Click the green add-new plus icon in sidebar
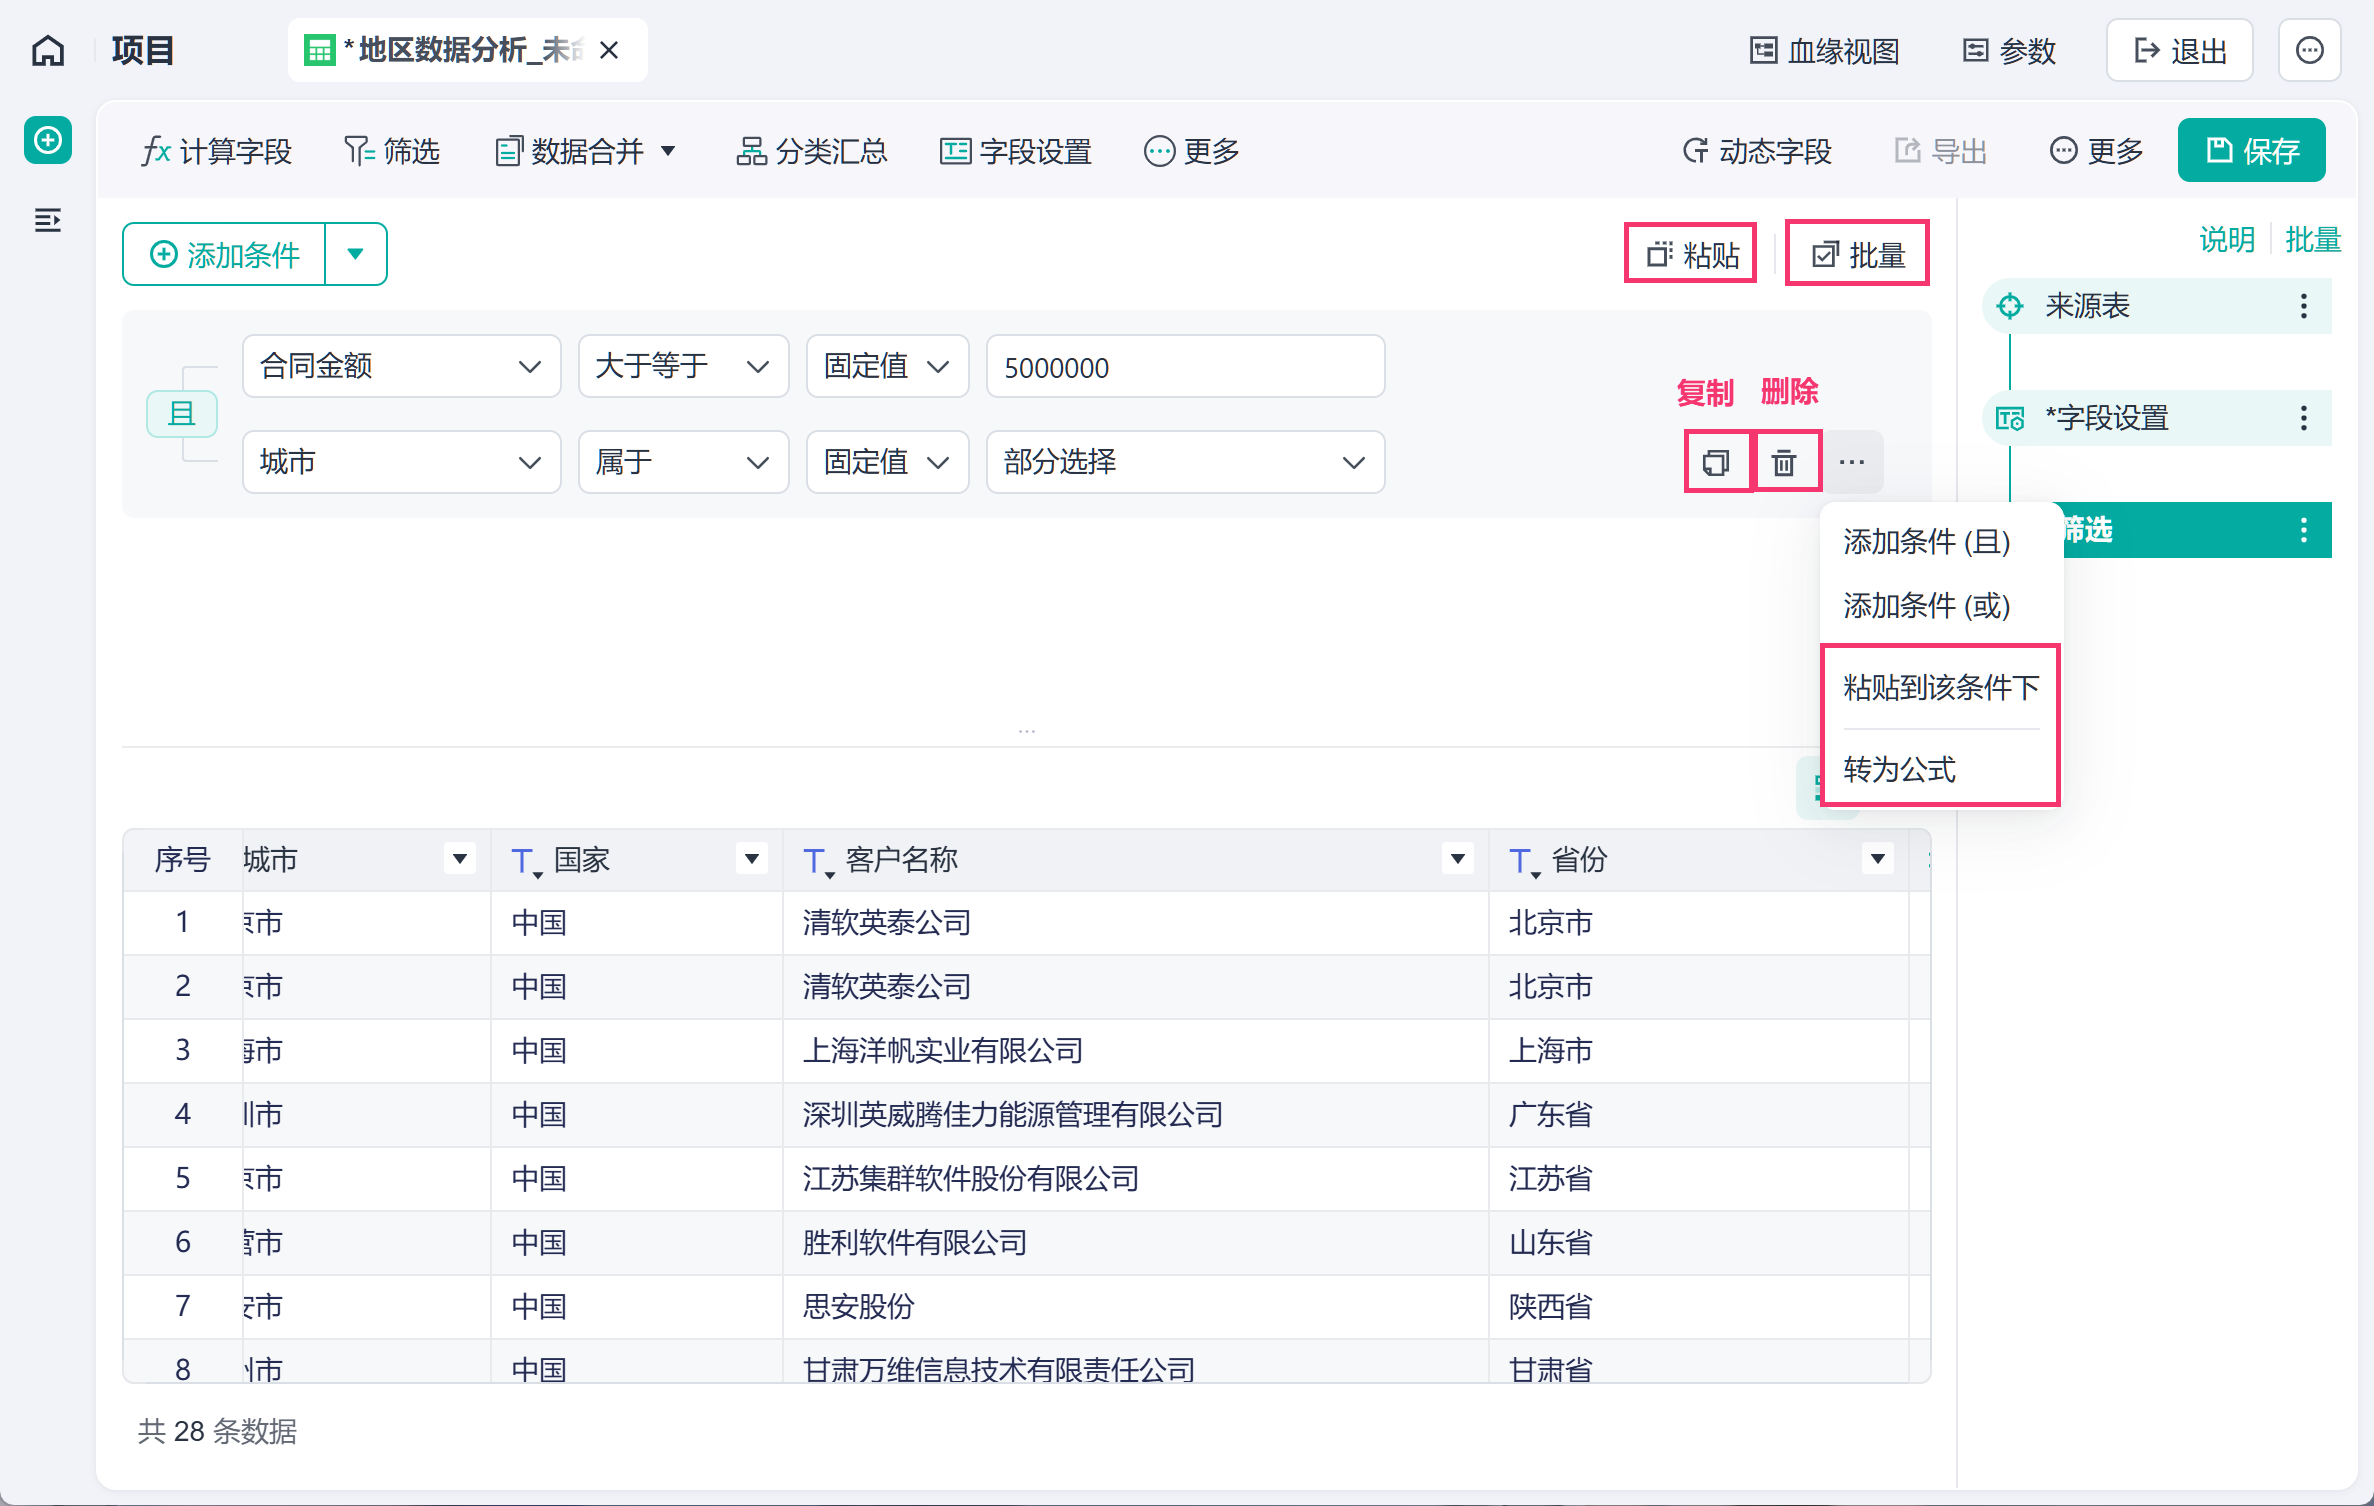 coord(48,140)
